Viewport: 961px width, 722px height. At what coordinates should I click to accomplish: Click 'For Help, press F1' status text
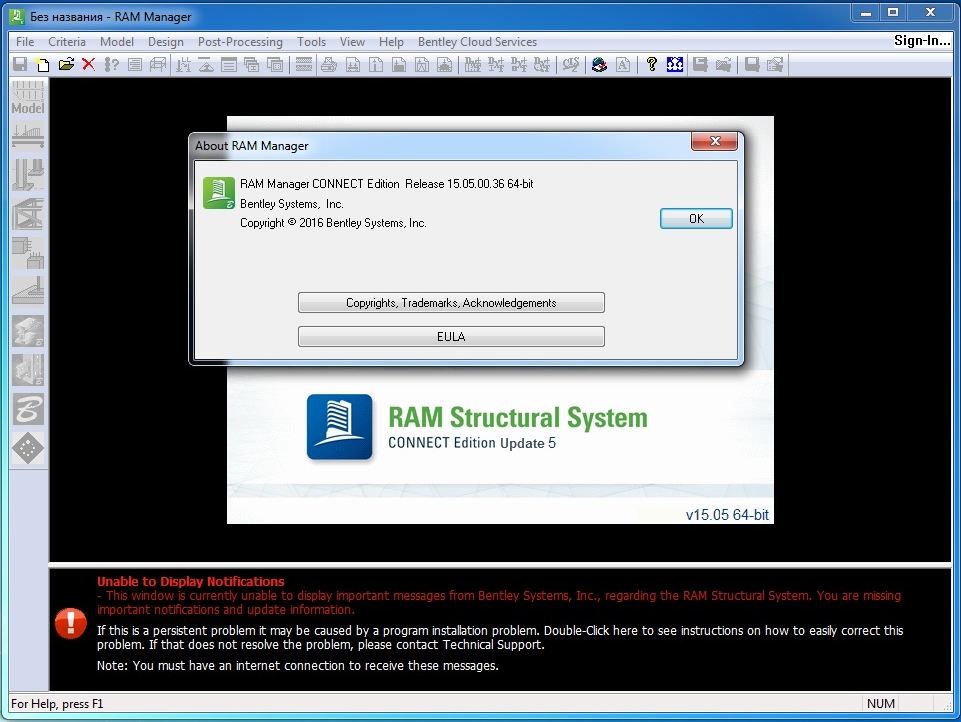pos(57,704)
